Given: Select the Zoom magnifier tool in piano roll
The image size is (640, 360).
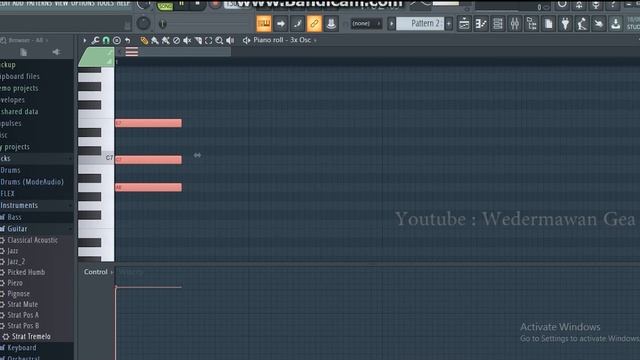Looking at the screenshot, I should click(219, 40).
